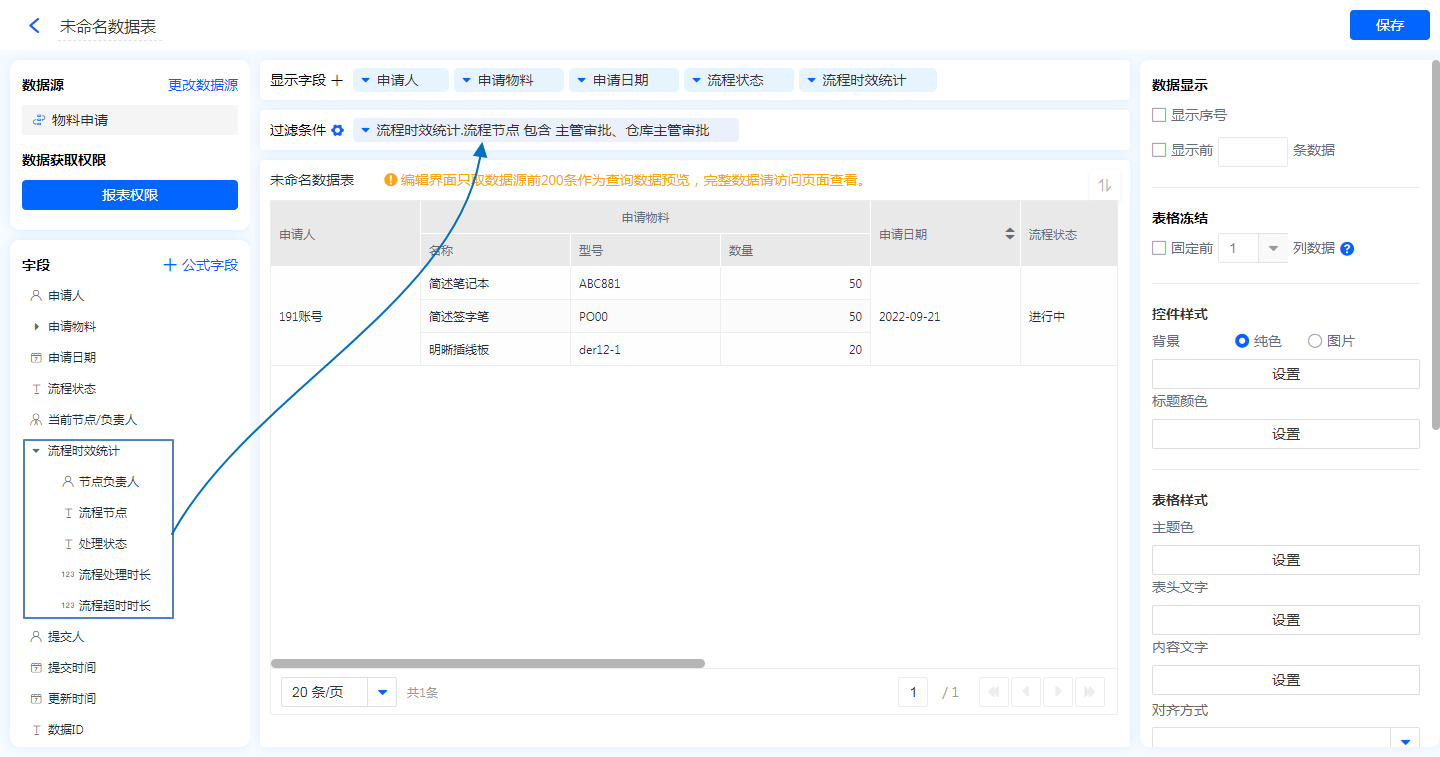Viewport: 1440px width, 757px height.
Task: Go to last page pagination icon
Action: (x=1091, y=692)
